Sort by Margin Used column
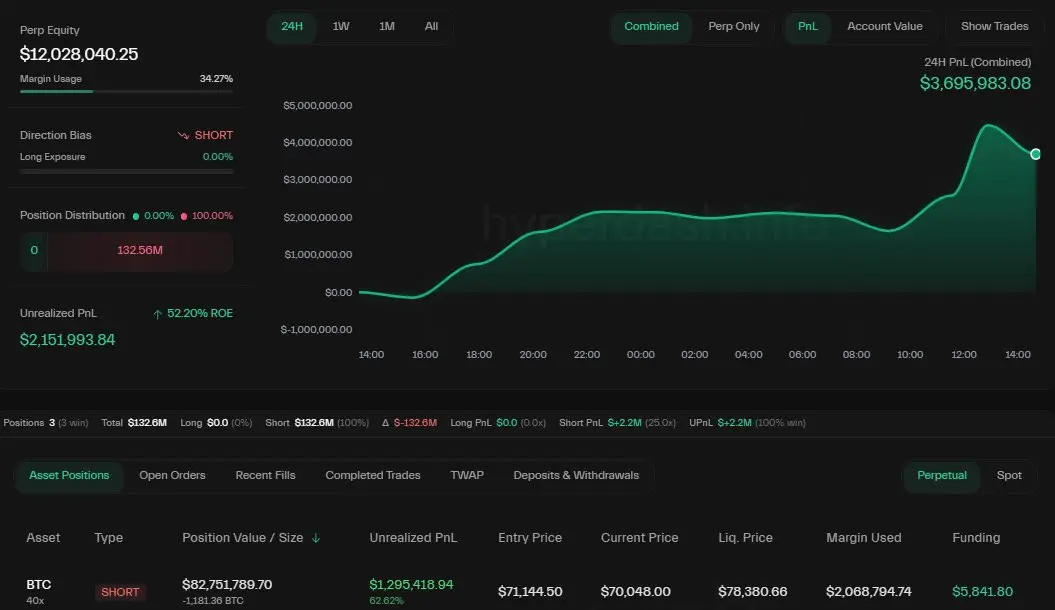 point(863,538)
